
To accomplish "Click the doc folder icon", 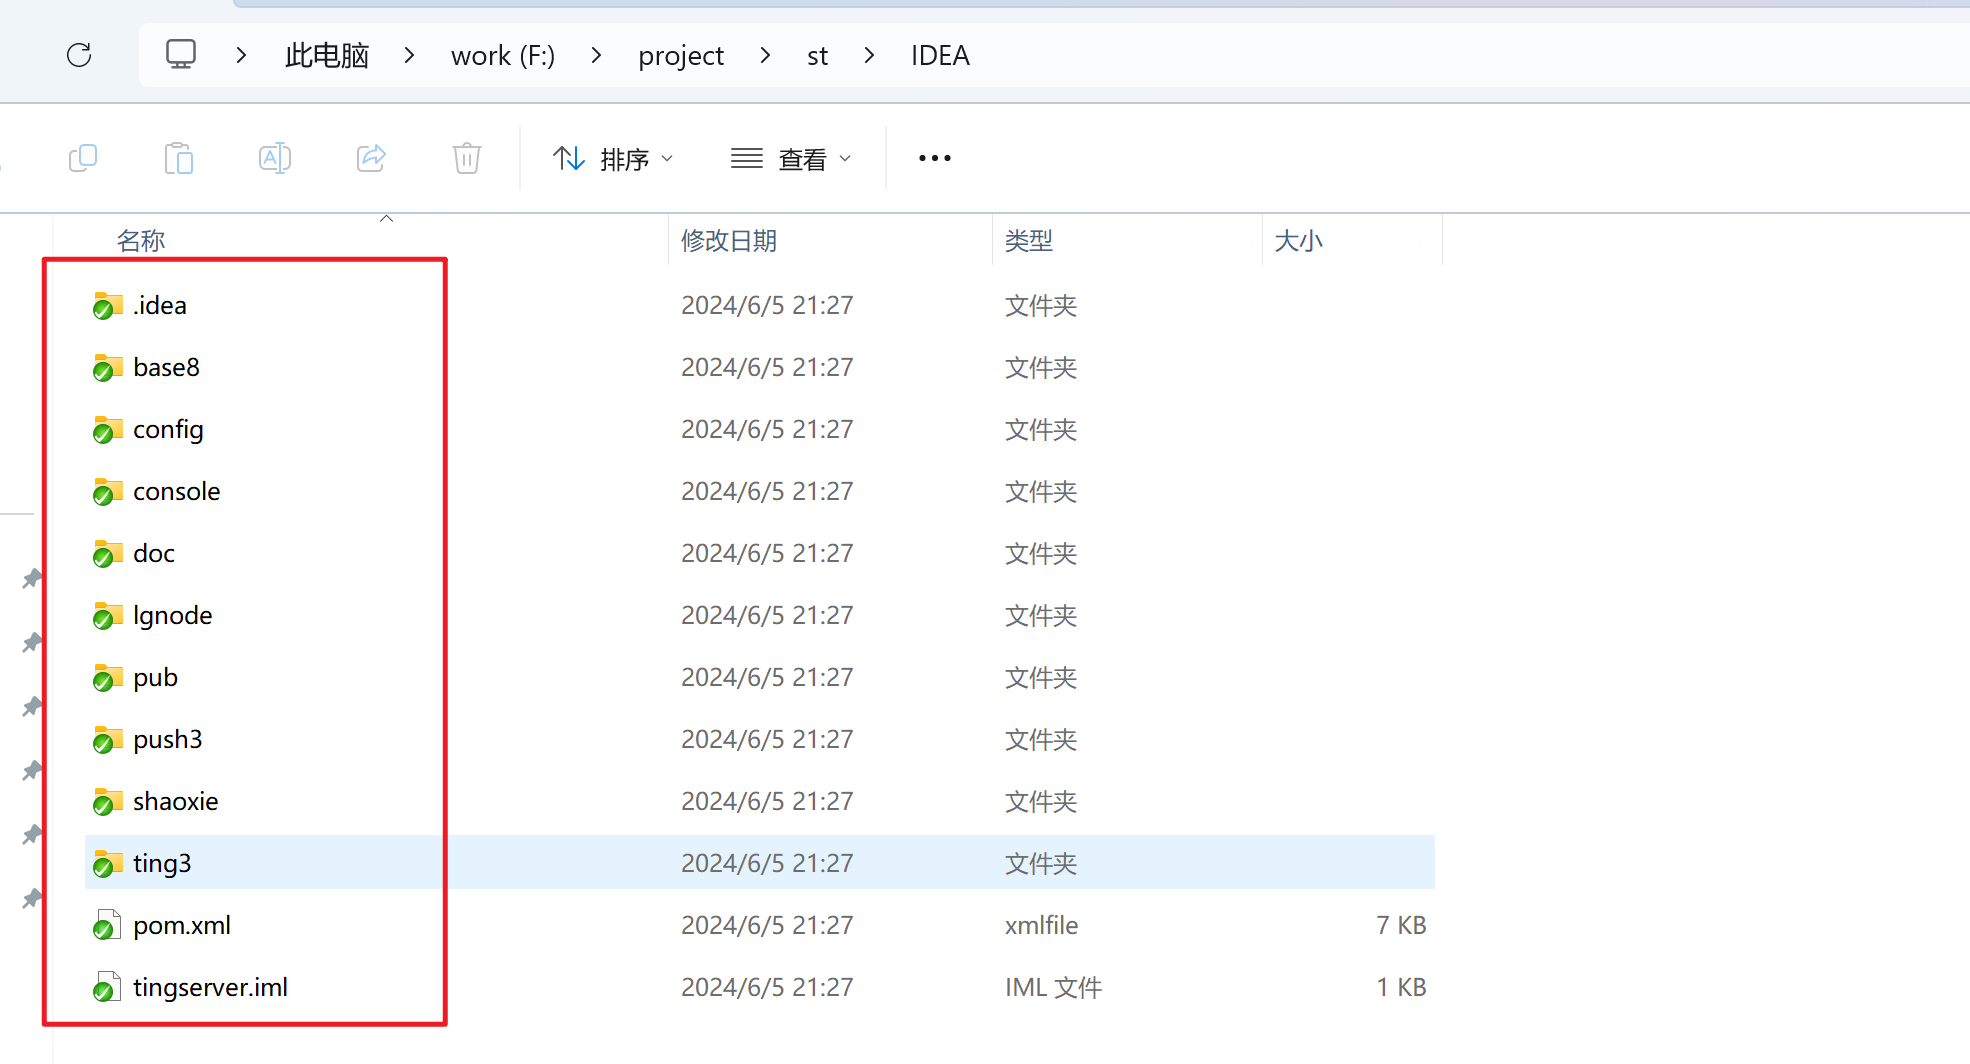I will [x=107, y=554].
